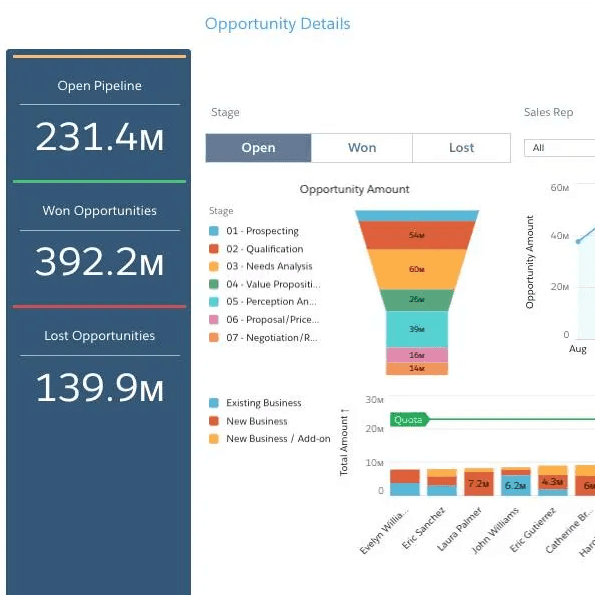The image size is (595, 595).
Task: Click the Opportunity Details title
Action: coord(277,24)
